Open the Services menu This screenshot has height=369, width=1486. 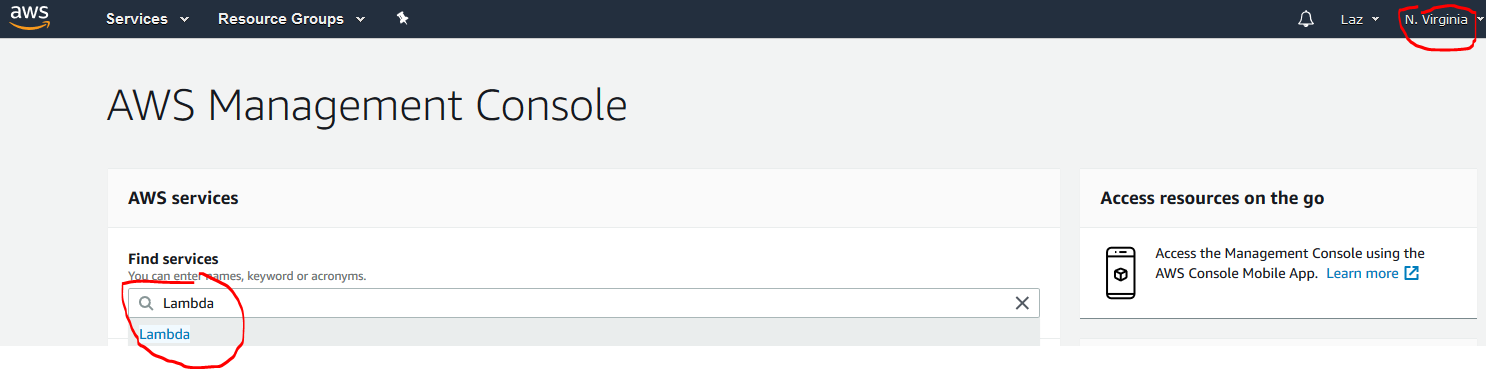coord(147,19)
